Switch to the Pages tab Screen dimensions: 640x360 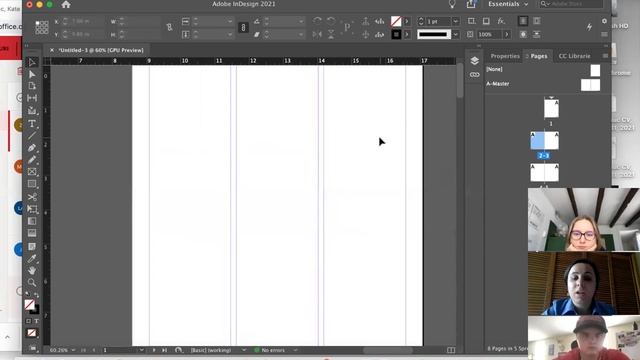tap(539, 56)
